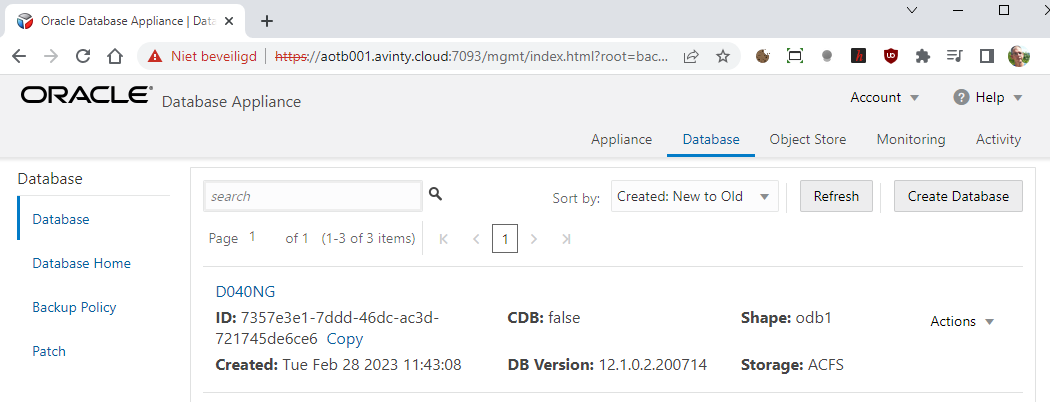This screenshot has height=402, width=1050.
Task: Click the search magnifier icon
Action: pos(435,194)
